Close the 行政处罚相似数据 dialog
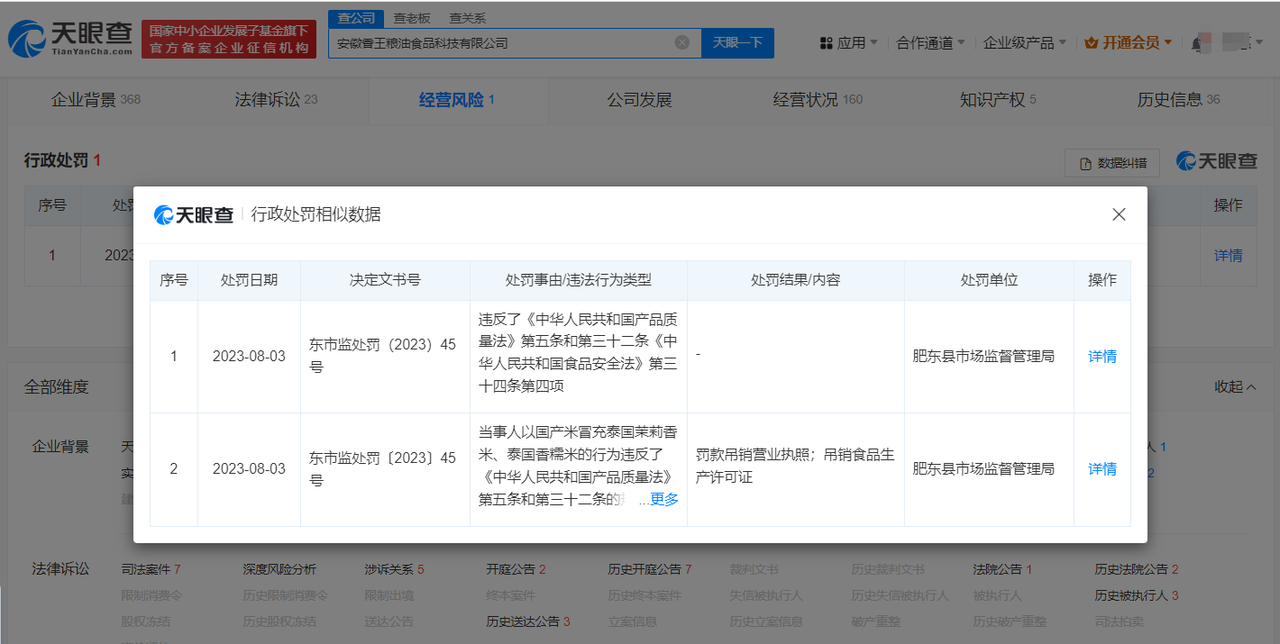This screenshot has width=1280, height=644. pos(1119,215)
